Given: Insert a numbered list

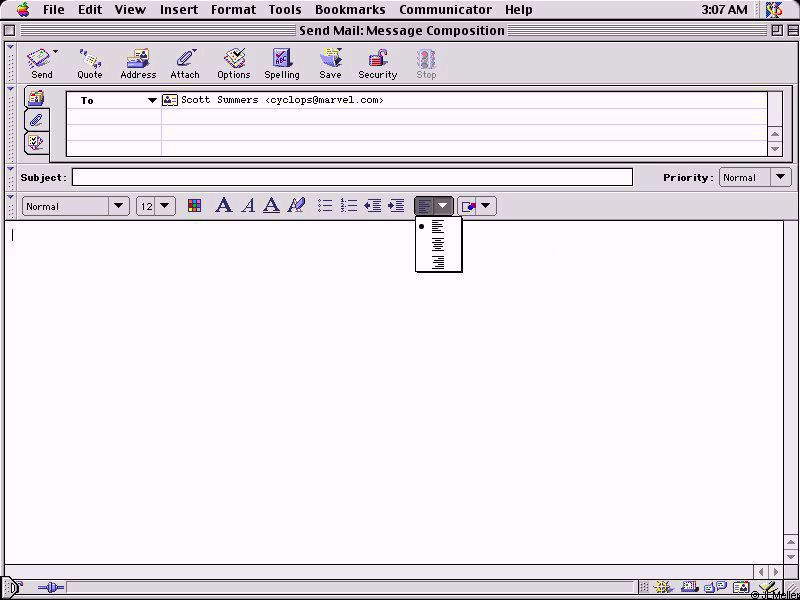Looking at the screenshot, I should point(349,206).
